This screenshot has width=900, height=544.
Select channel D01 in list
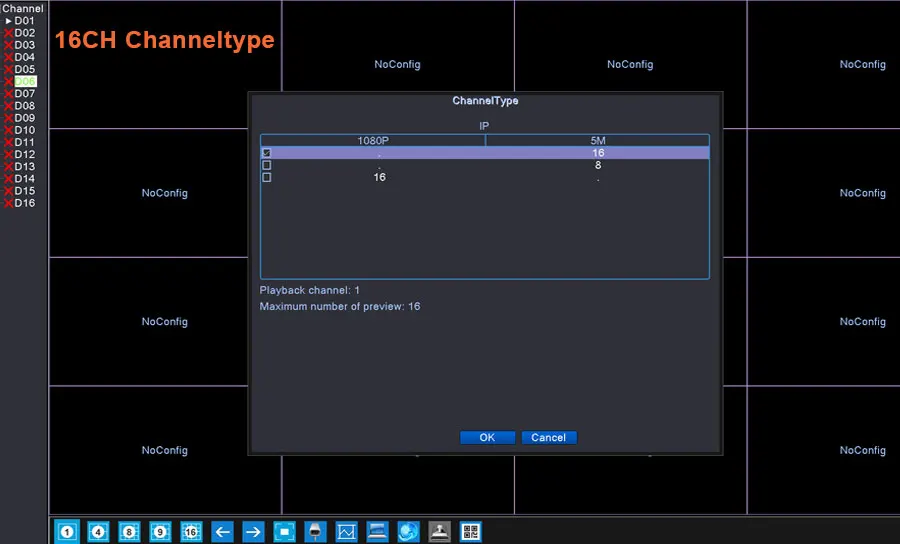[24, 21]
